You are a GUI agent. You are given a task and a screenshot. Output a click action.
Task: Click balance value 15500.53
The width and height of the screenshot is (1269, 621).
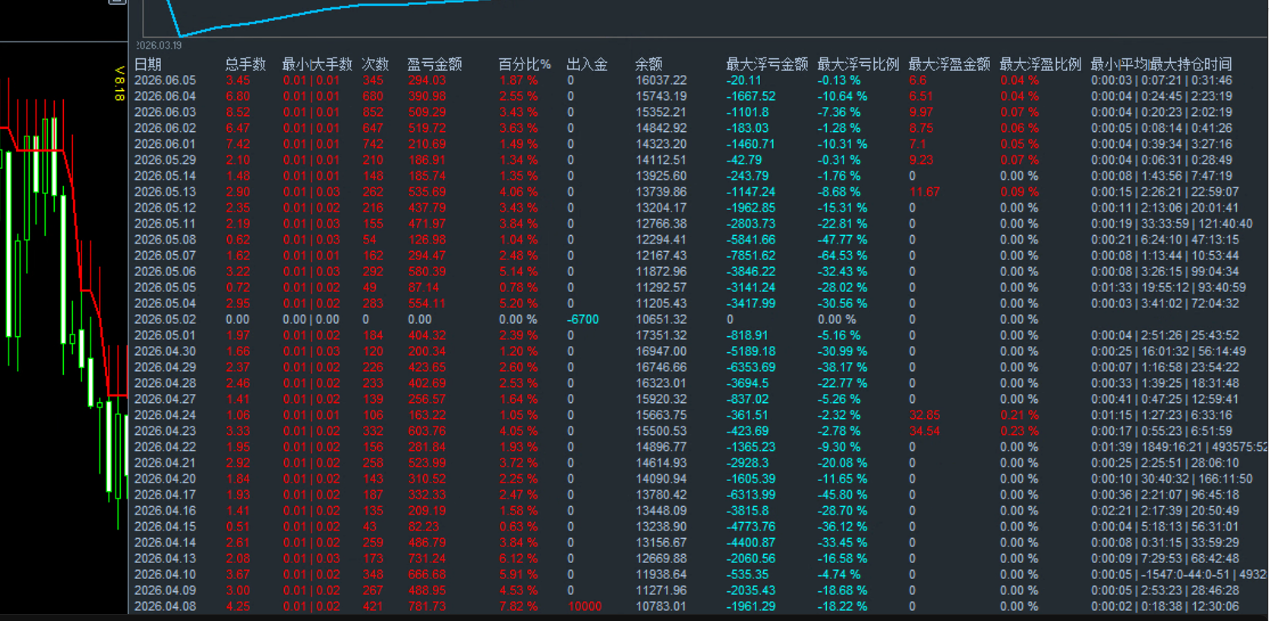pyautogui.click(x=661, y=431)
